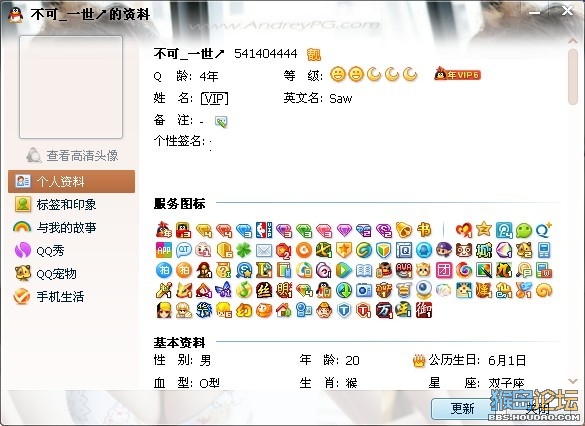This screenshot has width=585, height=426.
Task: Click the name value [VIP]
Action: (x=214, y=98)
